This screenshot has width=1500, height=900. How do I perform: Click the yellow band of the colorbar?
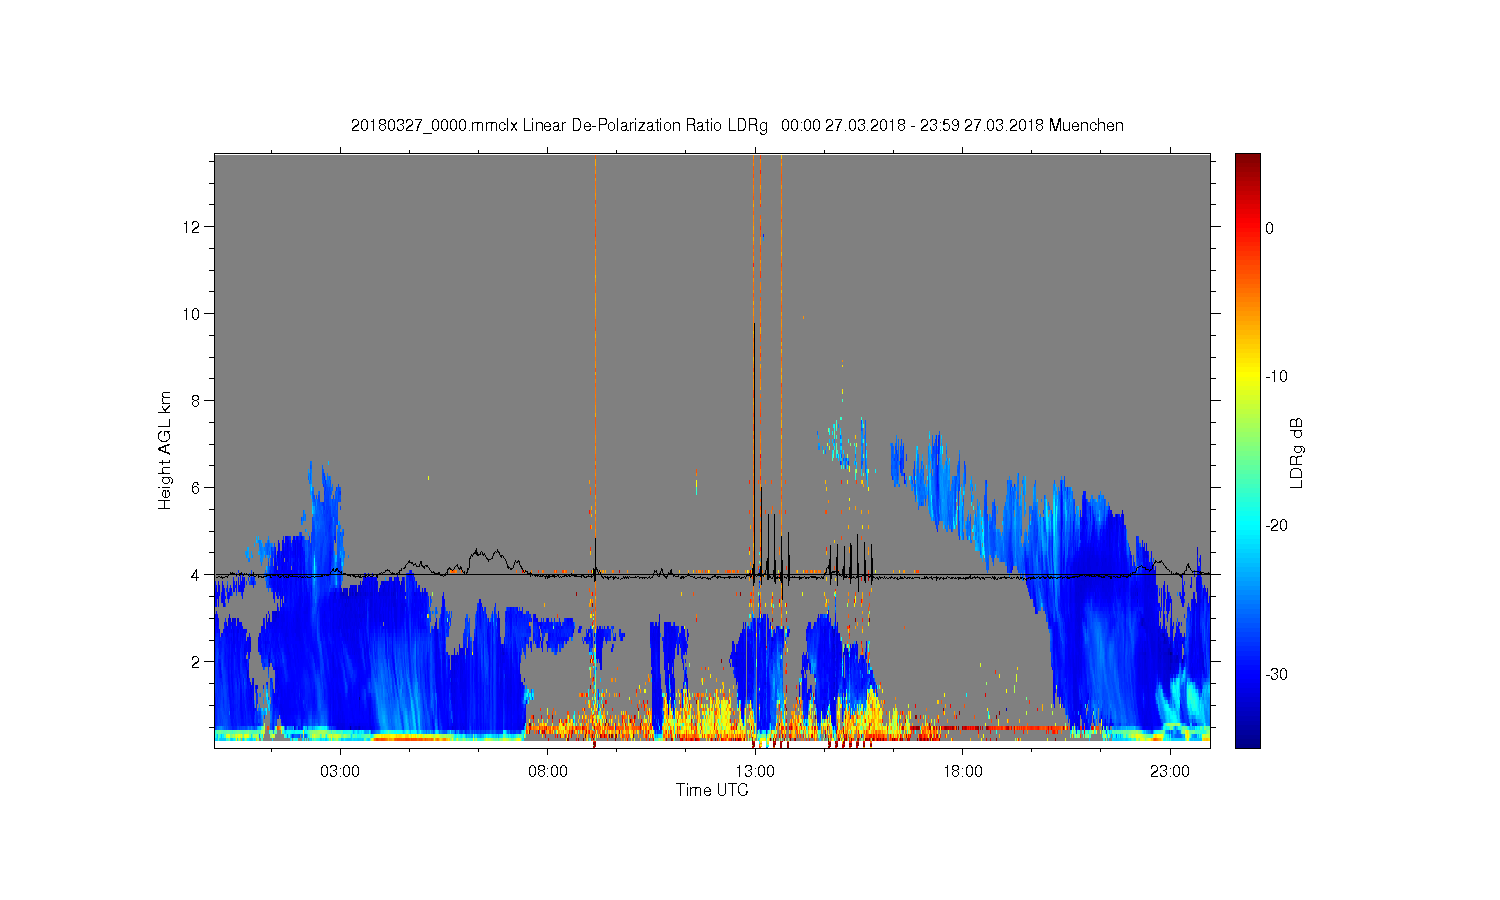(x=1248, y=377)
